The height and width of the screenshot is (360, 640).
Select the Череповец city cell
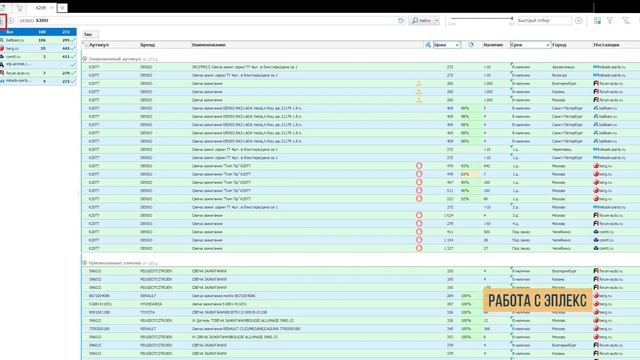pyautogui.click(x=562, y=149)
